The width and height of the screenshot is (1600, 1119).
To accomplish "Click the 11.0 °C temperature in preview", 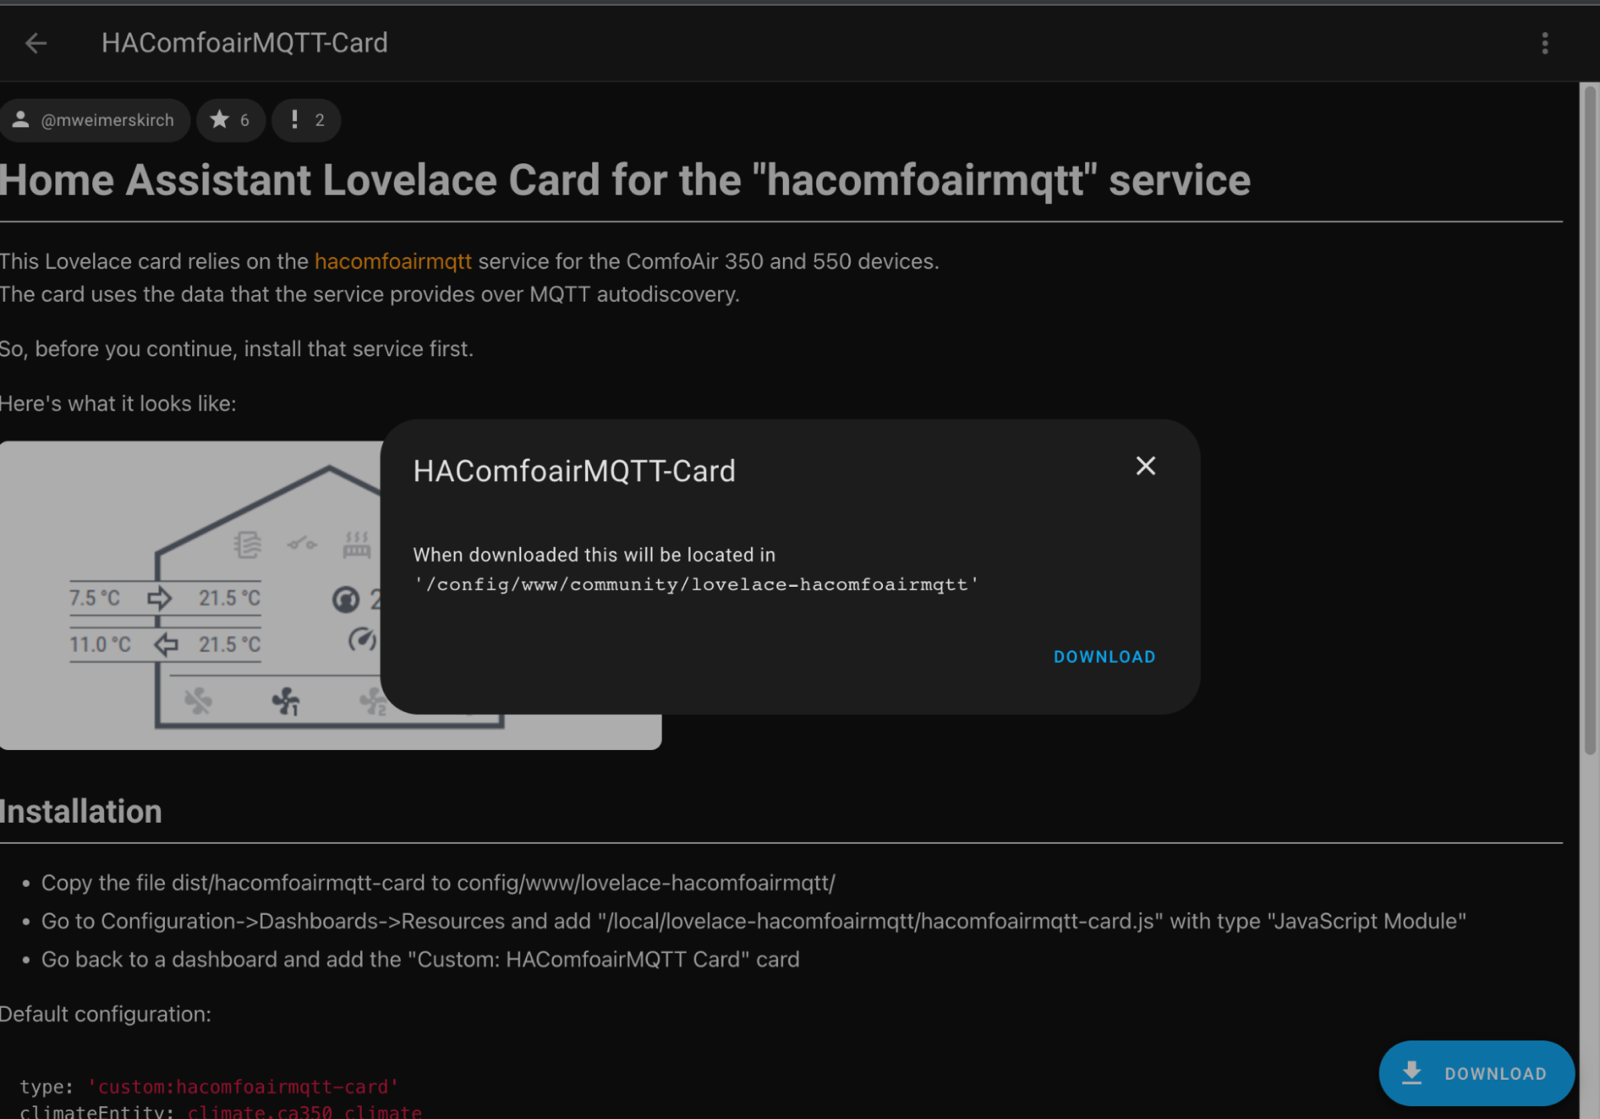I will pyautogui.click(x=100, y=644).
